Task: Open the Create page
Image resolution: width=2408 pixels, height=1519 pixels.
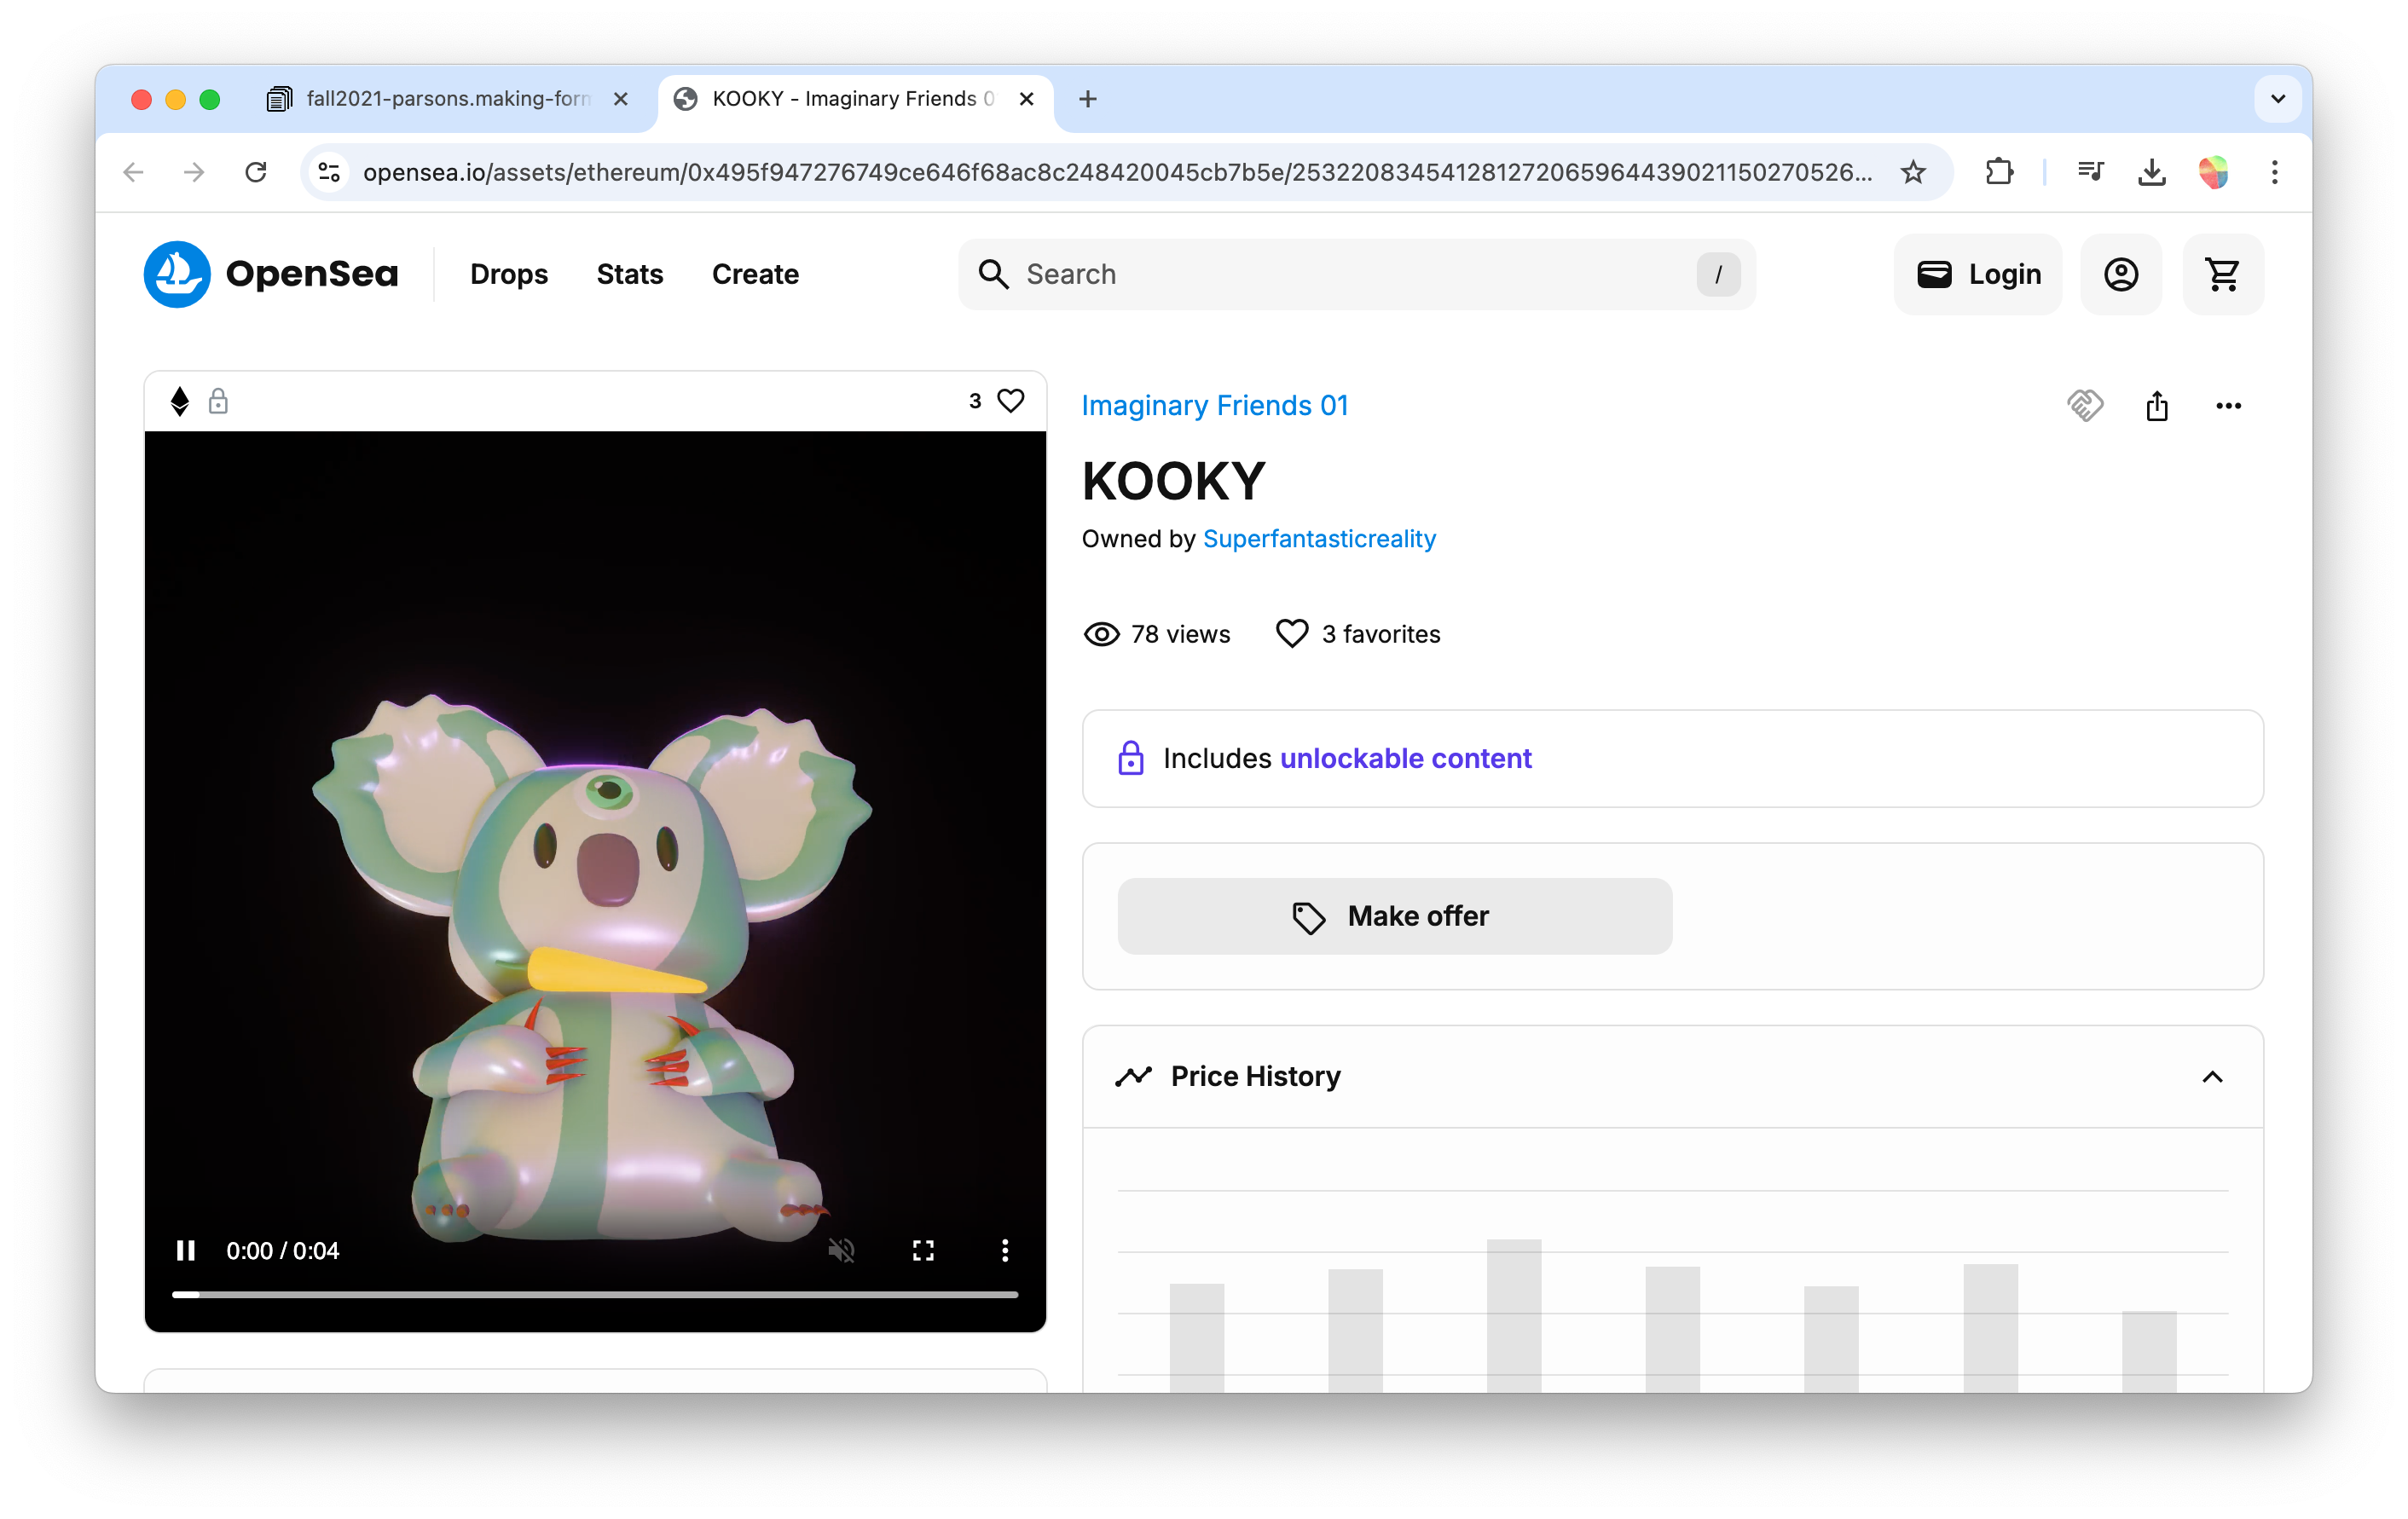Action: tap(755, 274)
